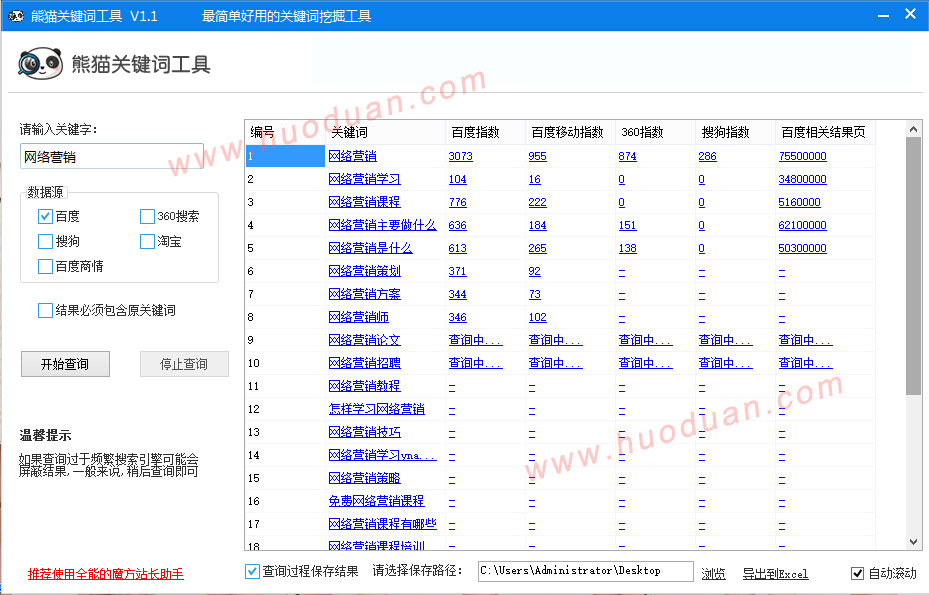This screenshot has height=595, width=929.
Task: Open keyword link 网络营销课程有哪些
Action: point(382,524)
